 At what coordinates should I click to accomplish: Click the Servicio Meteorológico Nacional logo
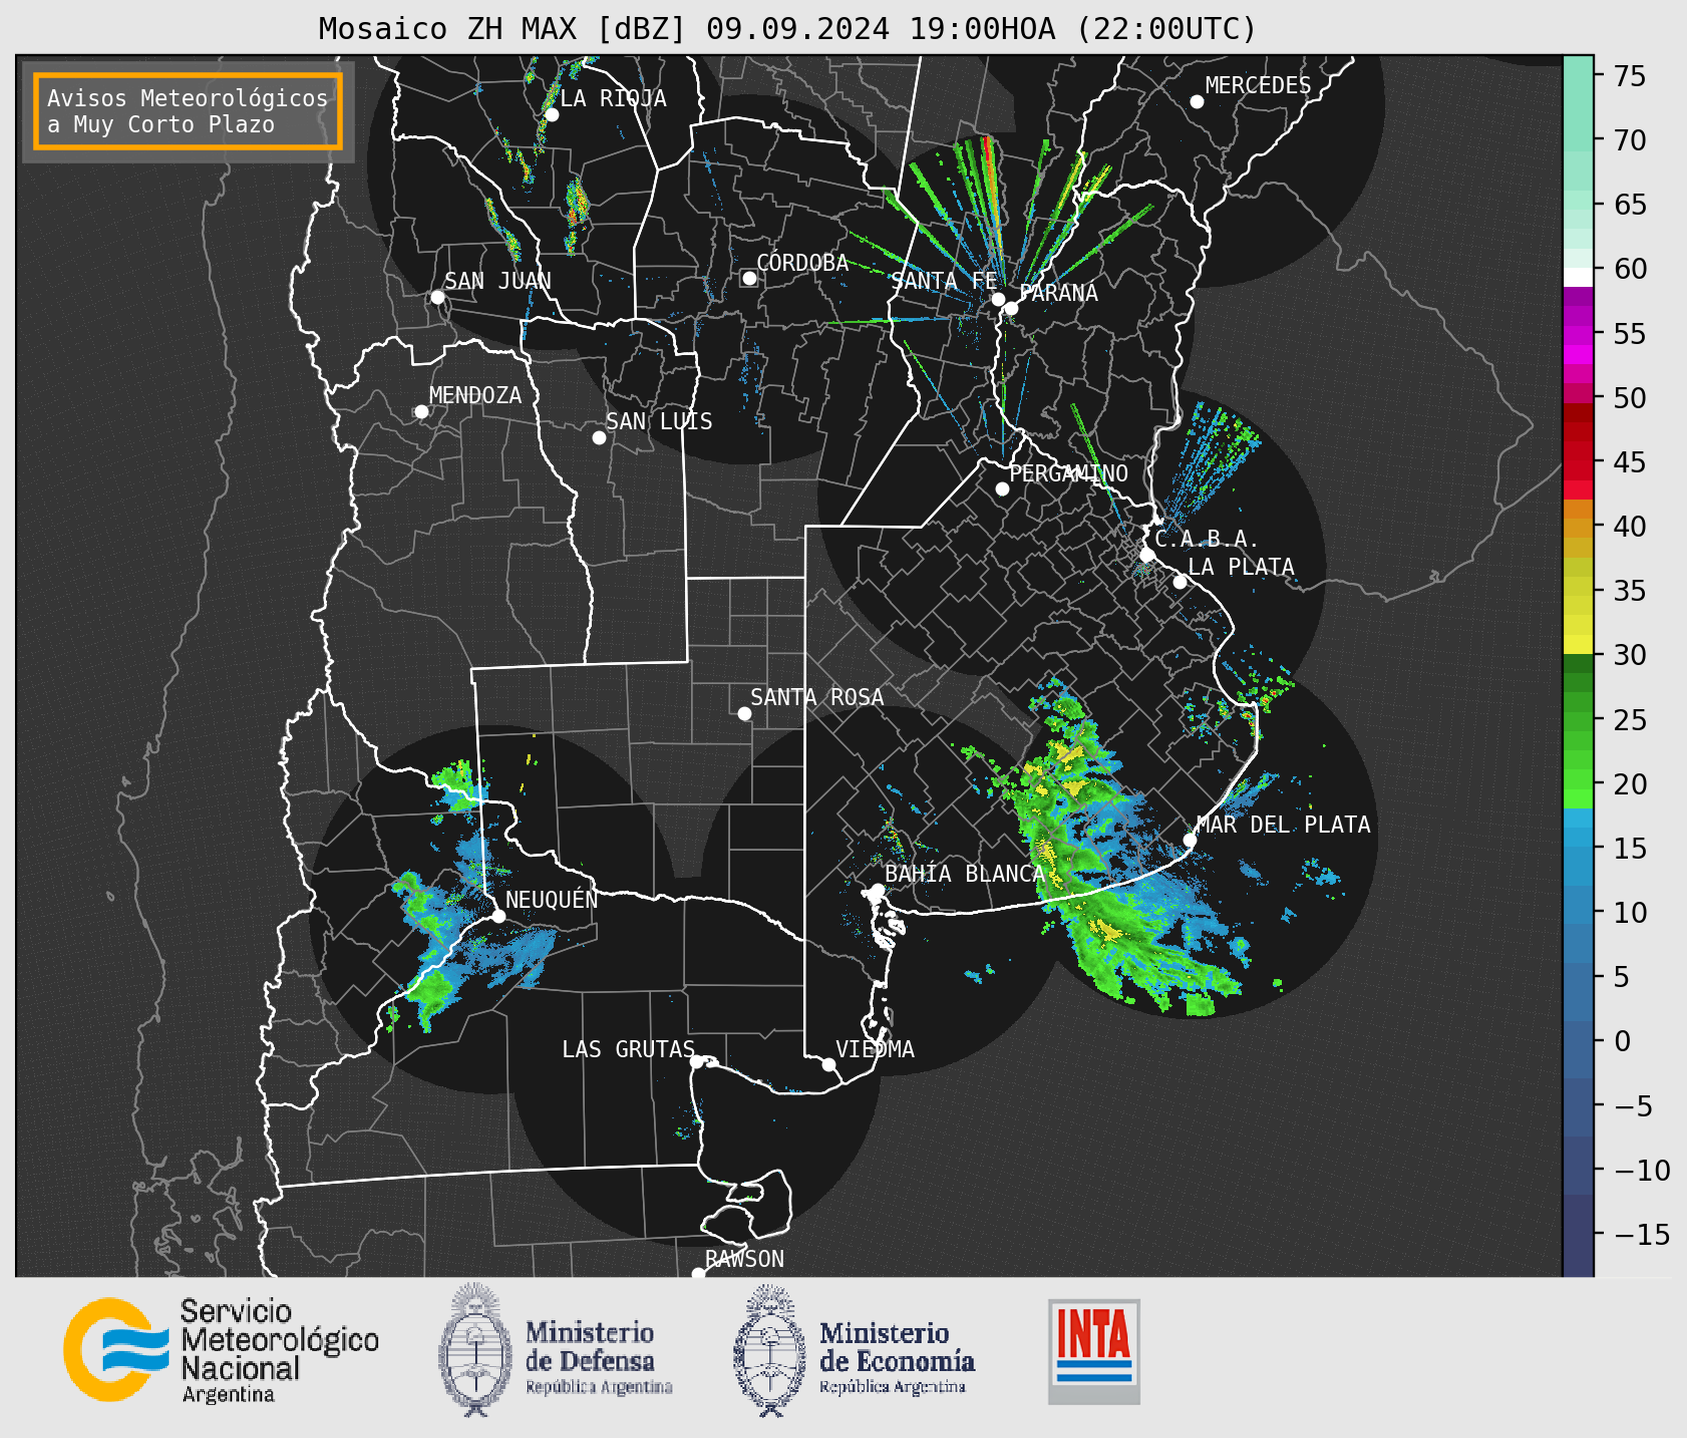coord(221,1350)
